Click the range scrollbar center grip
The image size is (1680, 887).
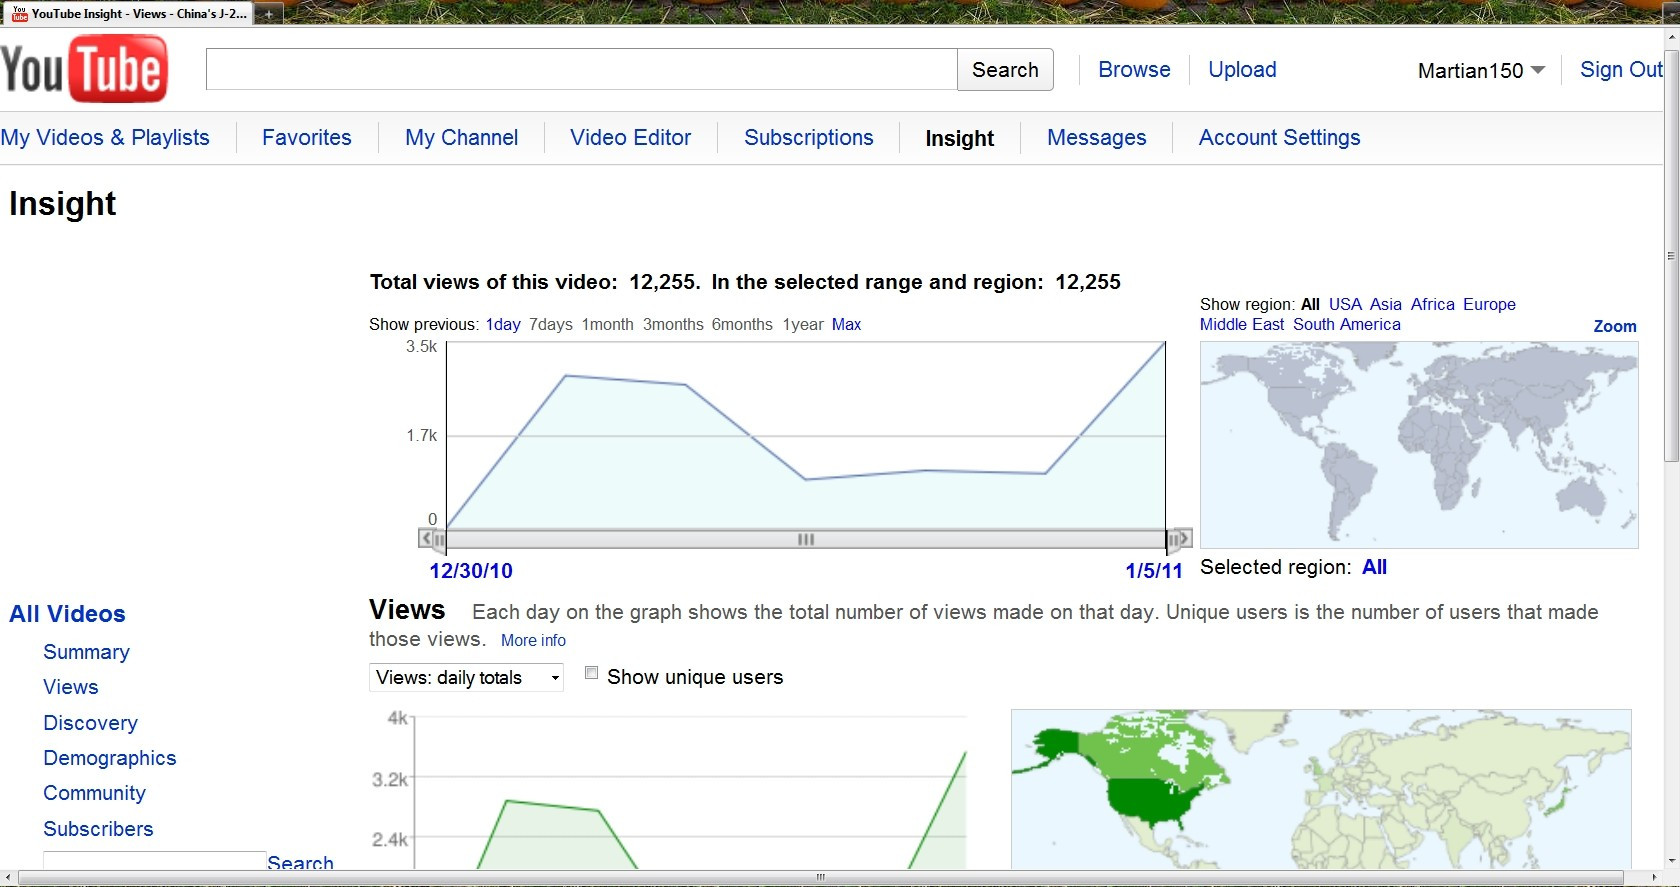pyautogui.click(x=806, y=539)
